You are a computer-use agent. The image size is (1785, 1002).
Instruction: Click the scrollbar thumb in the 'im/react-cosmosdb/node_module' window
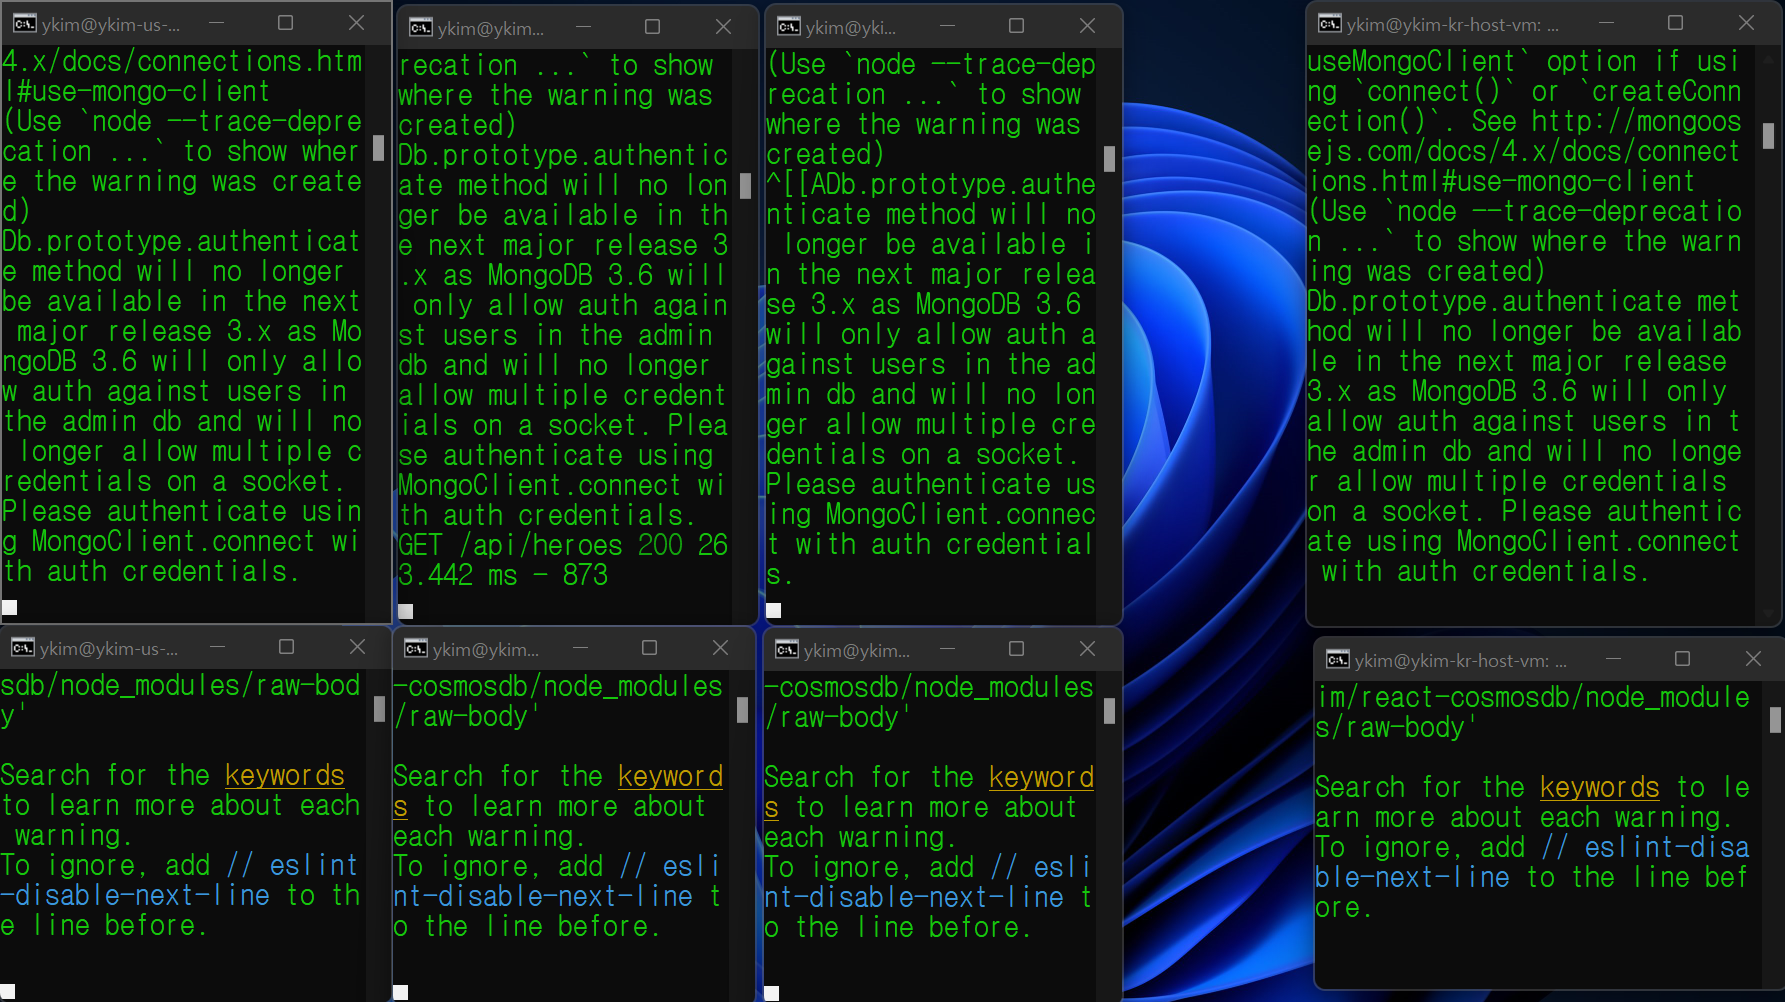1775,720
